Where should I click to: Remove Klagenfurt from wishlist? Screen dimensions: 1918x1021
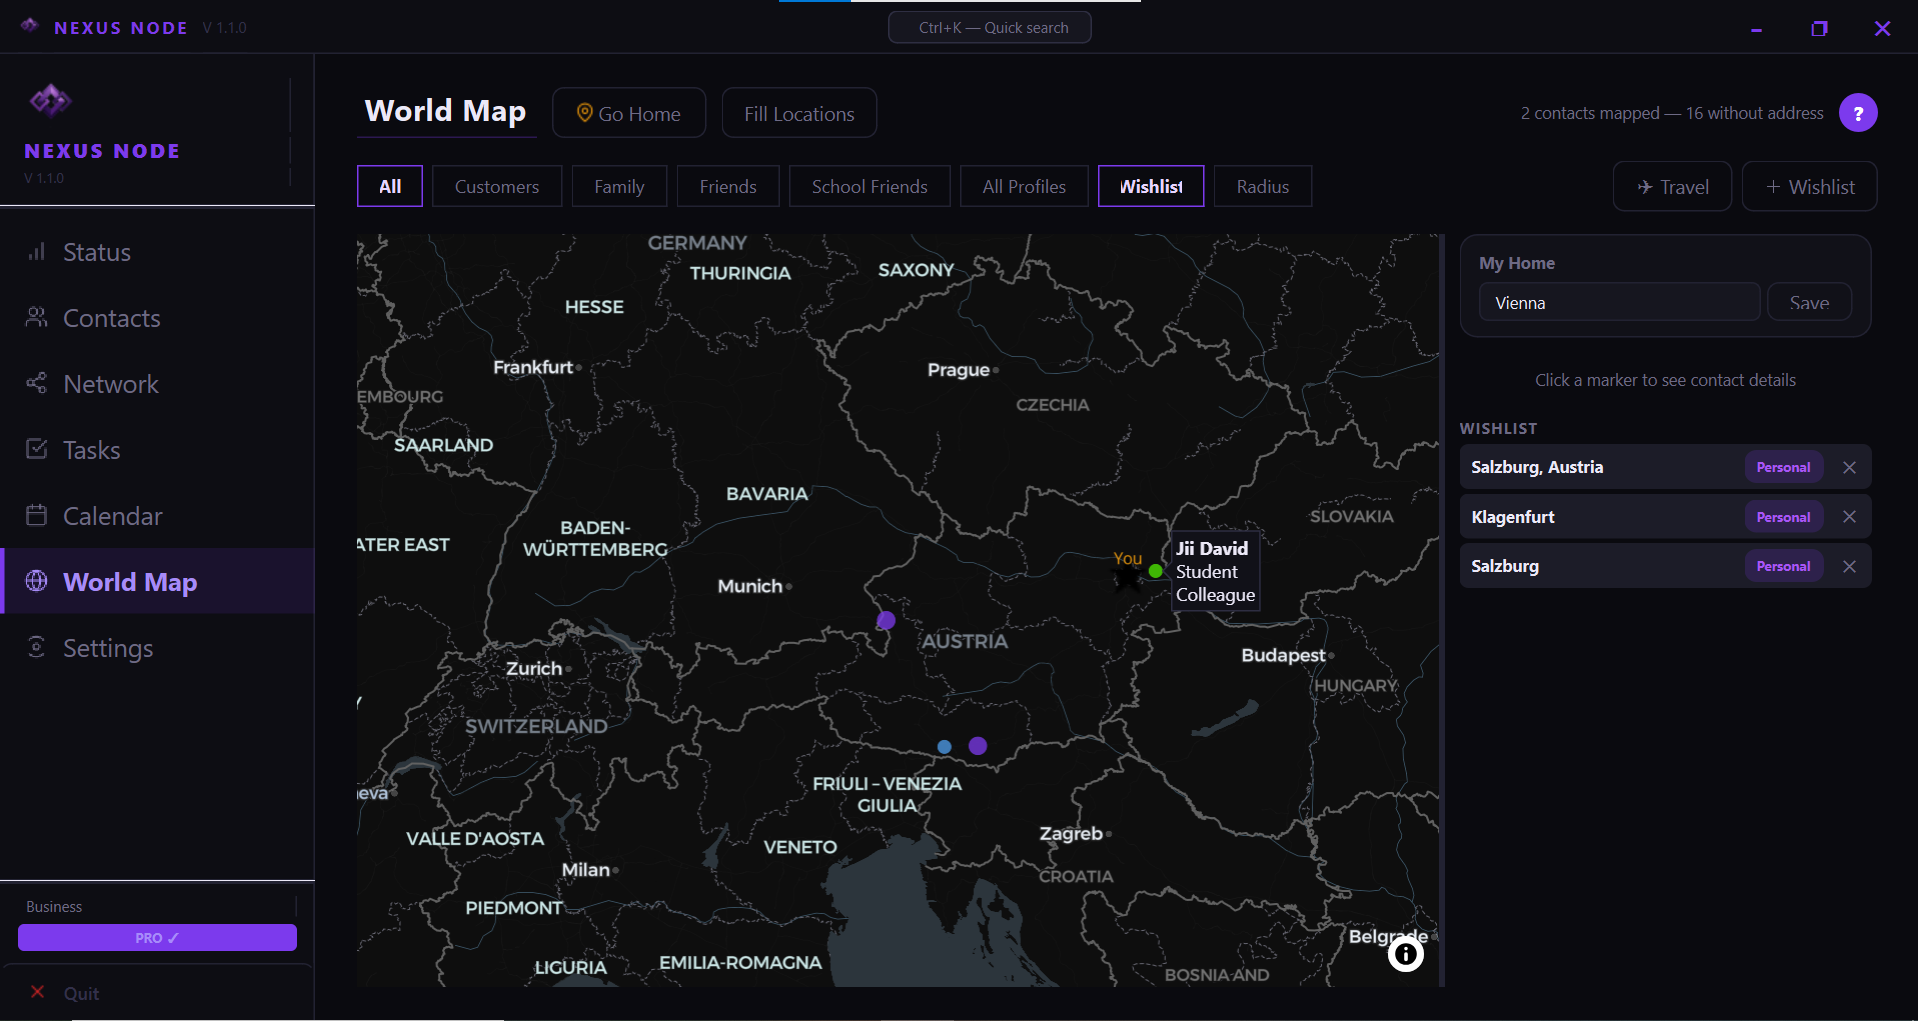pyautogui.click(x=1849, y=517)
